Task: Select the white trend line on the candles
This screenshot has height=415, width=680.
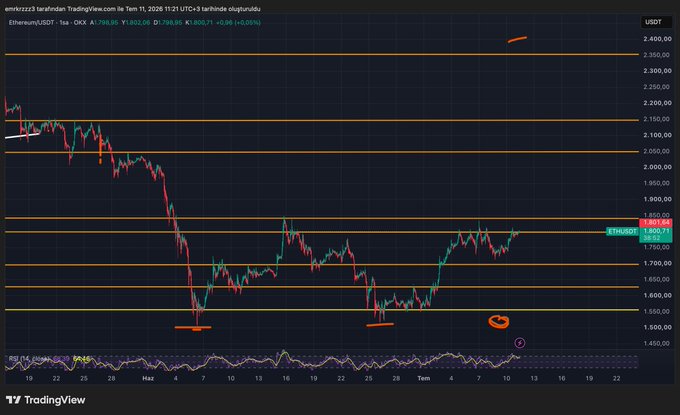Action: 22,136
